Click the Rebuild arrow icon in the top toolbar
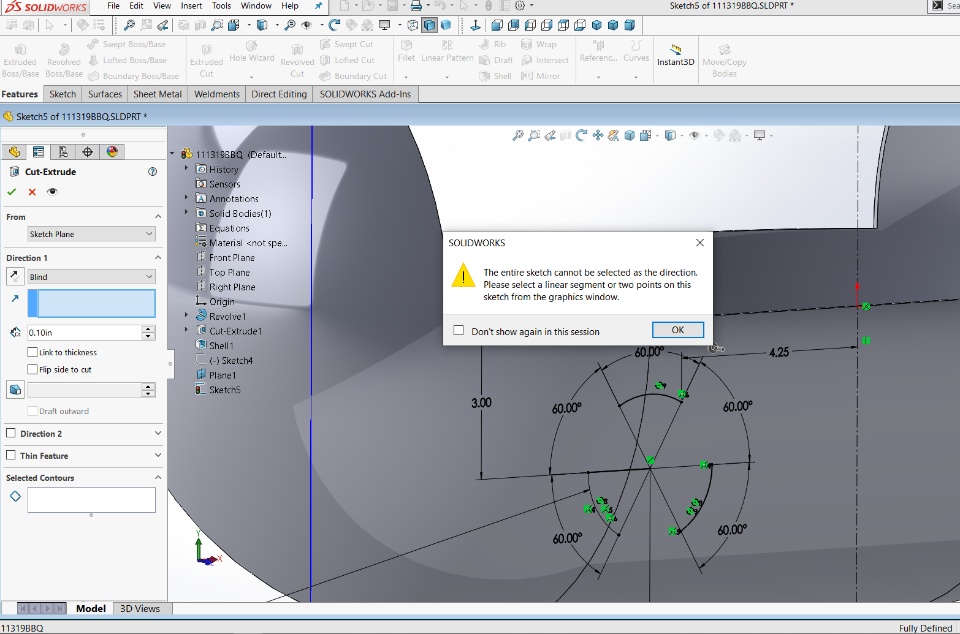Screen dimensions: 960x634 tap(334, 25)
